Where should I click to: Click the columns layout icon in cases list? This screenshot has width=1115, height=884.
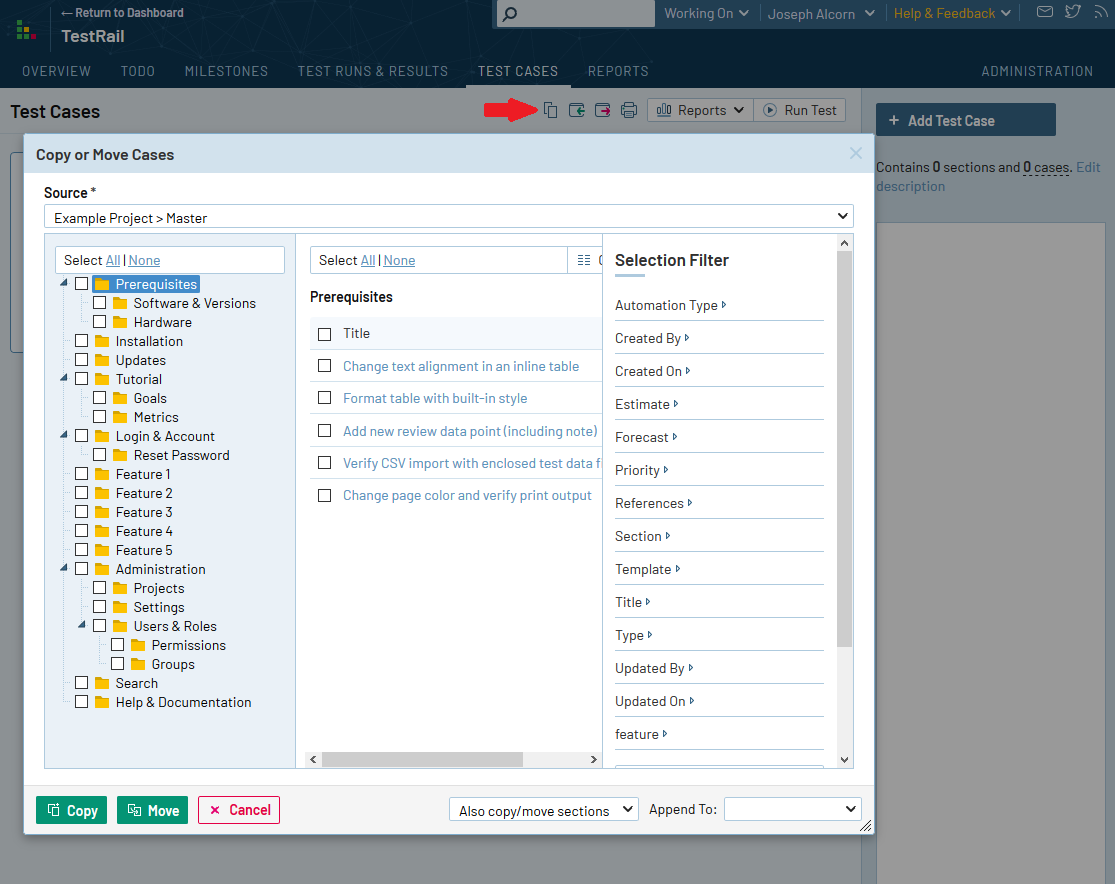pos(584,260)
